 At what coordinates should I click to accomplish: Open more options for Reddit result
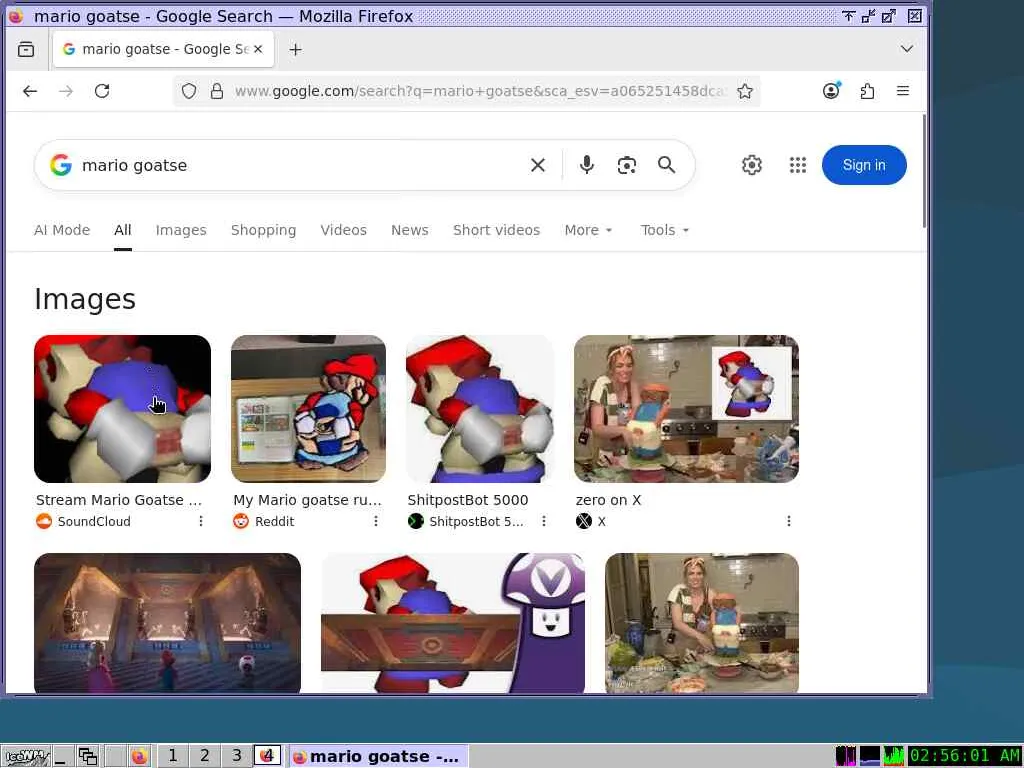point(376,521)
